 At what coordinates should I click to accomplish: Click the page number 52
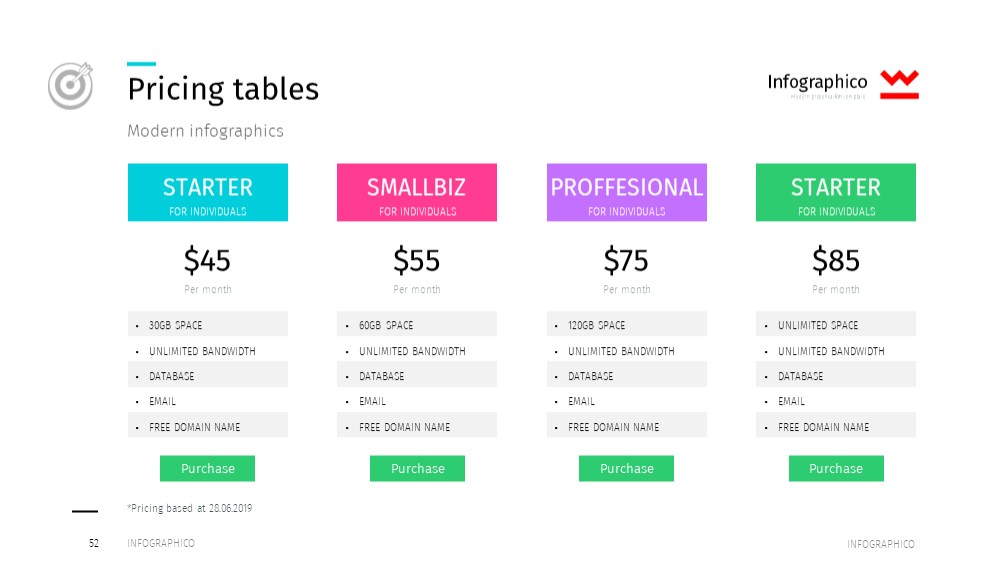[x=94, y=543]
